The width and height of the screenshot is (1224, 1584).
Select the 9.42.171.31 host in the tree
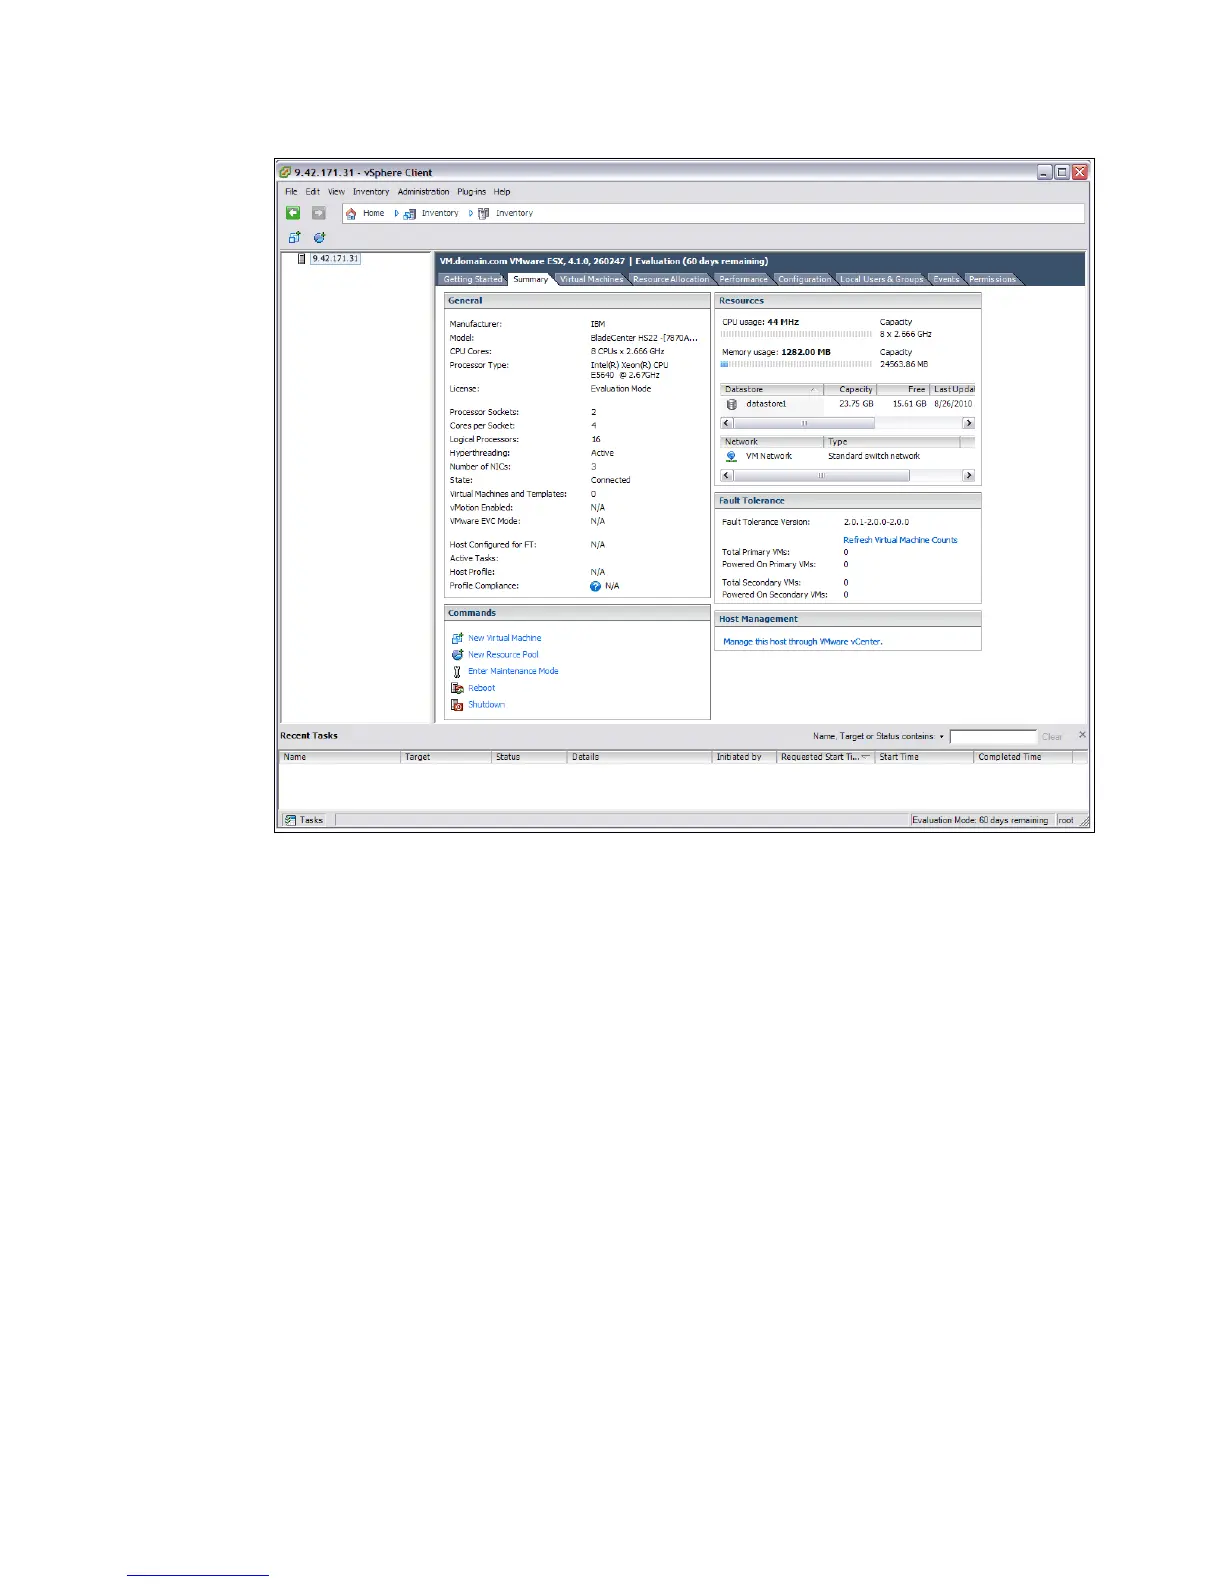(x=335, y=258)
